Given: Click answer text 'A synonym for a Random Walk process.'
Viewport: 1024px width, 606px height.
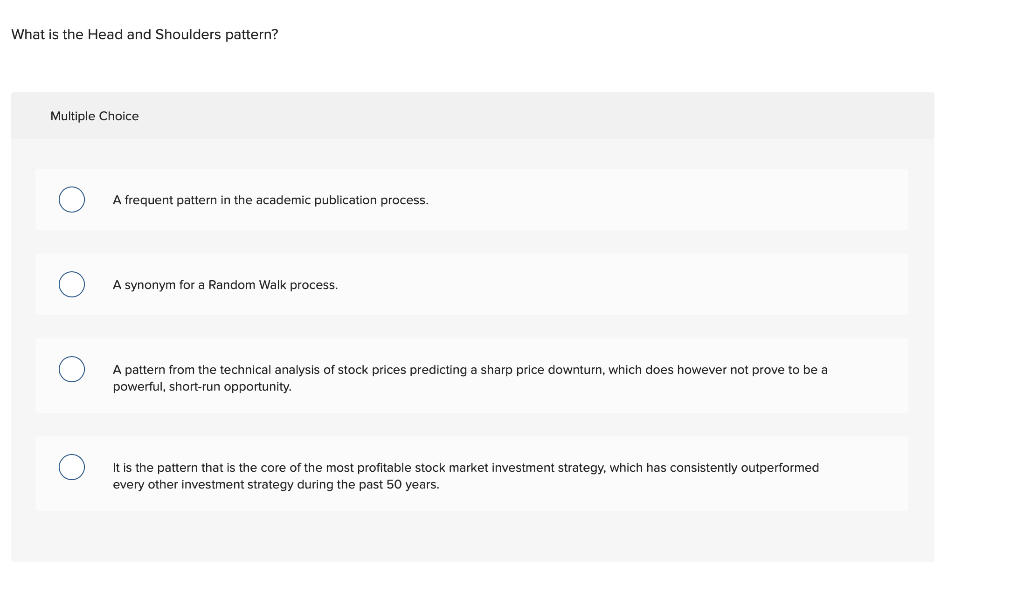Looking at the screenshot, I should click(x=225, y=285).
